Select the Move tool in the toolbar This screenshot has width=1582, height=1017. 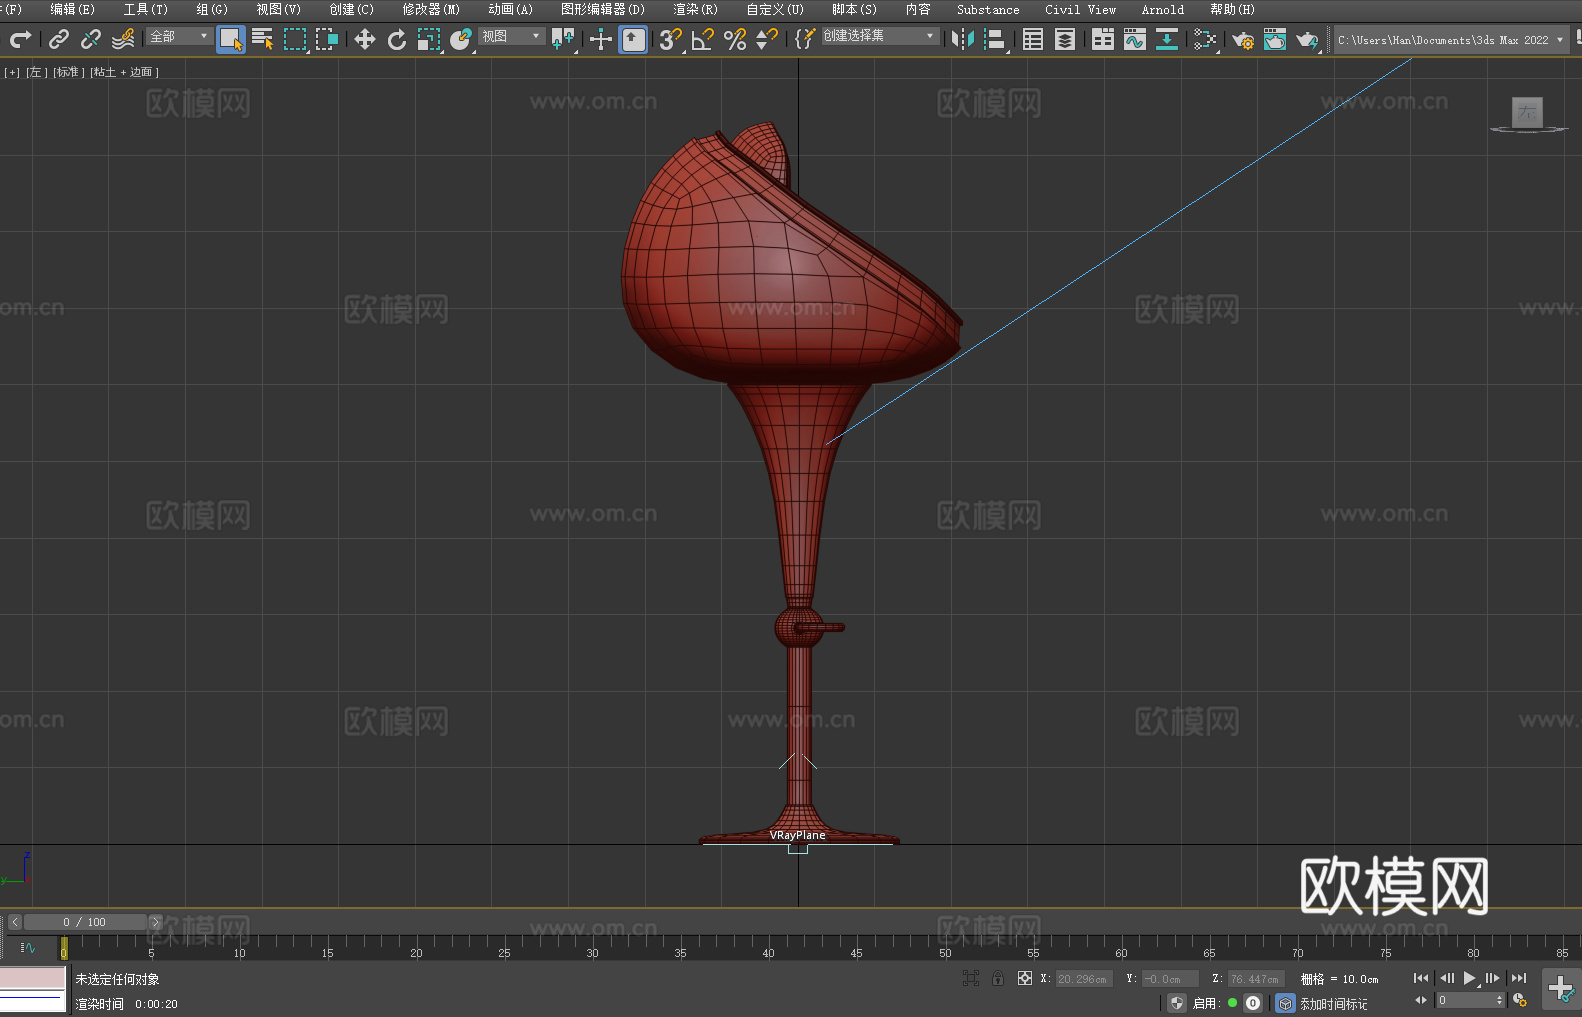[x=365, y=39]
